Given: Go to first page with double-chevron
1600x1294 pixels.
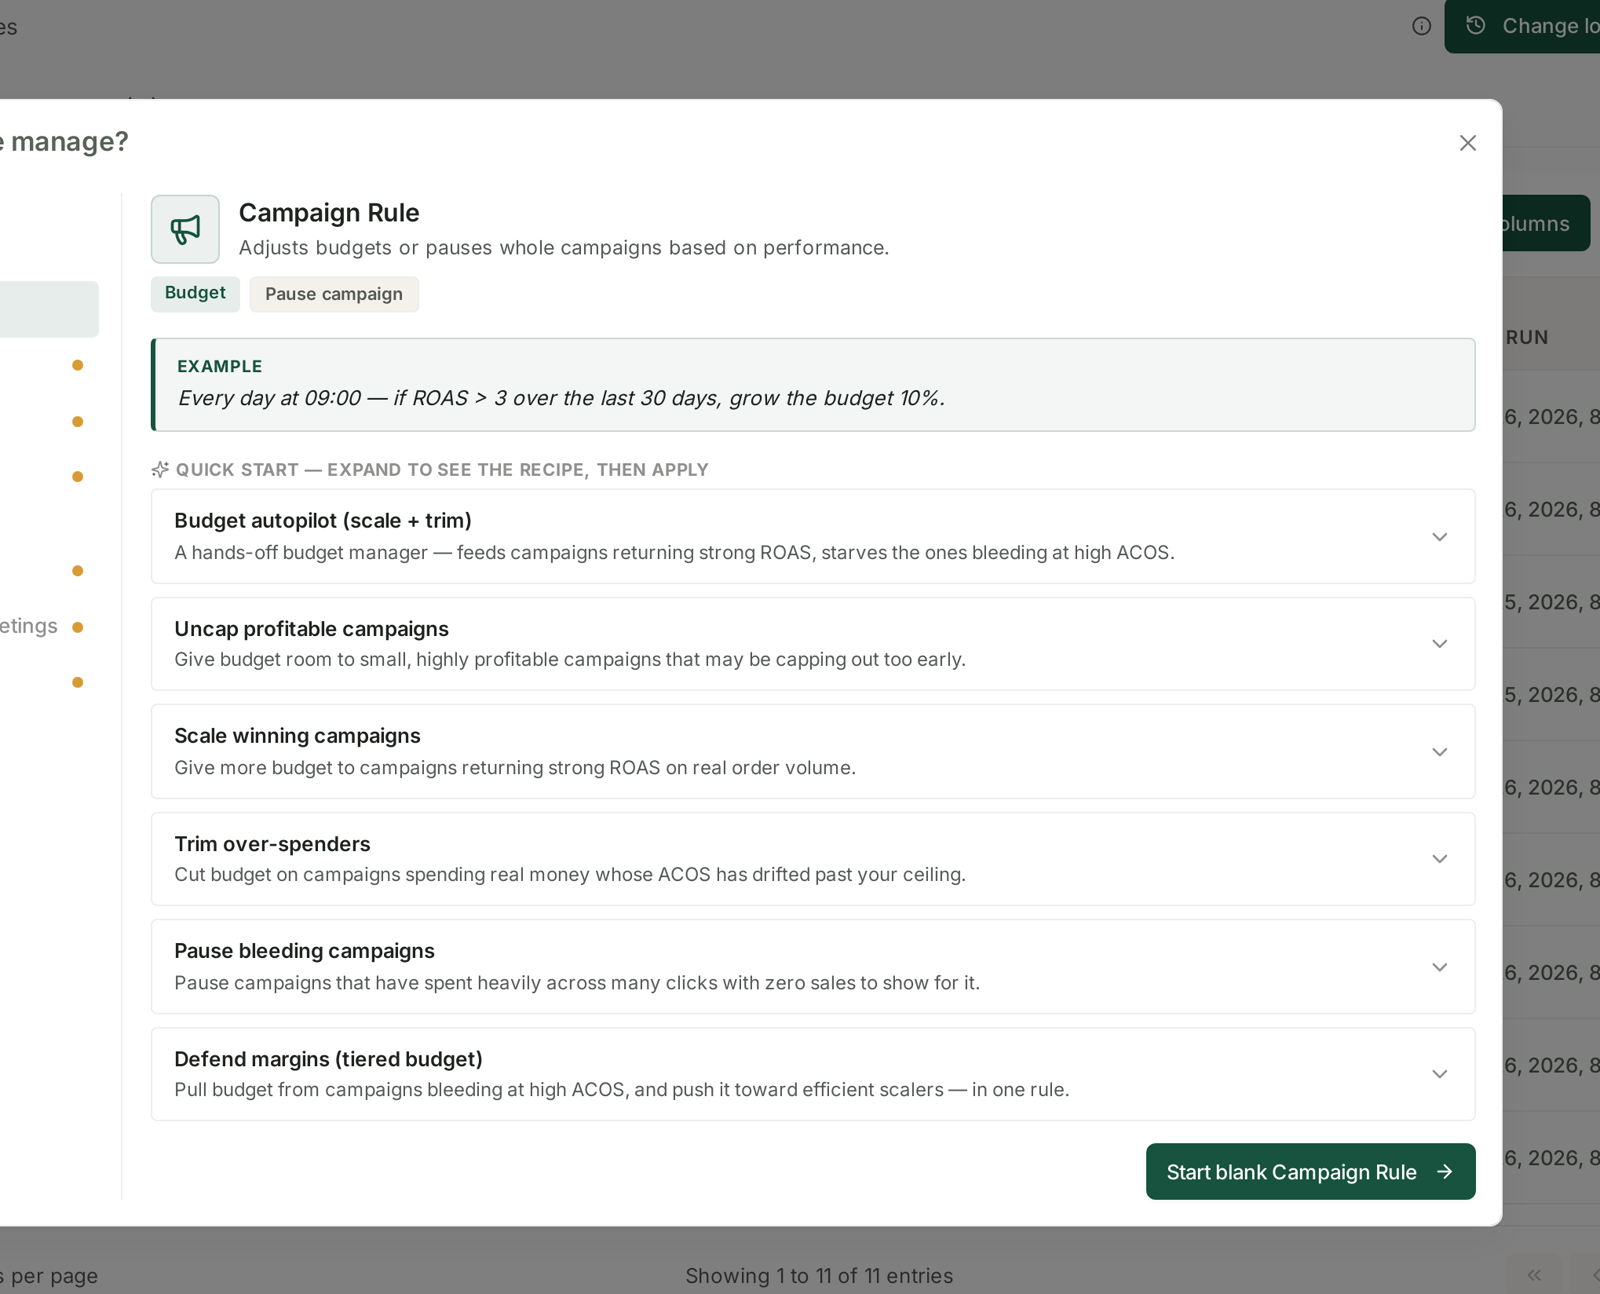Looking at the screenshot, I should (x=1534, y=1275).
